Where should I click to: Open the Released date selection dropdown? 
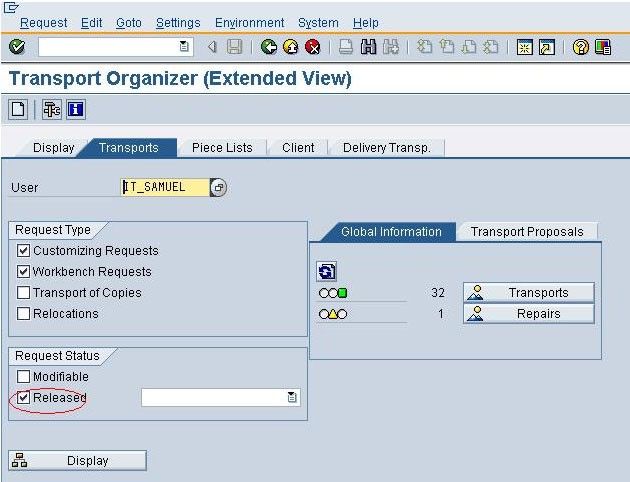[292, 397]
